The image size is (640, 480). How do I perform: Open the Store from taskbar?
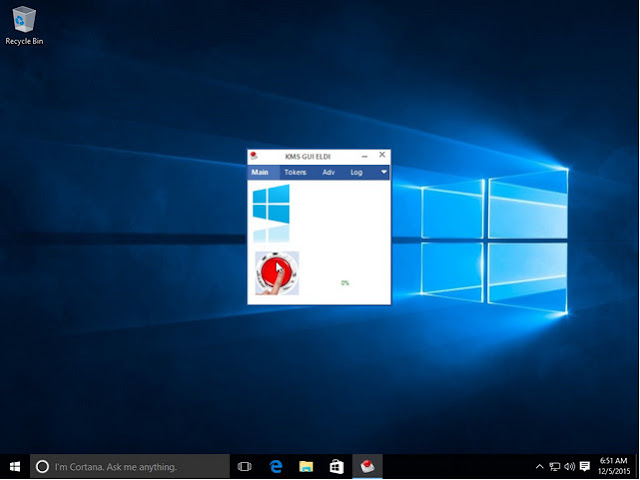click(337, 467)
